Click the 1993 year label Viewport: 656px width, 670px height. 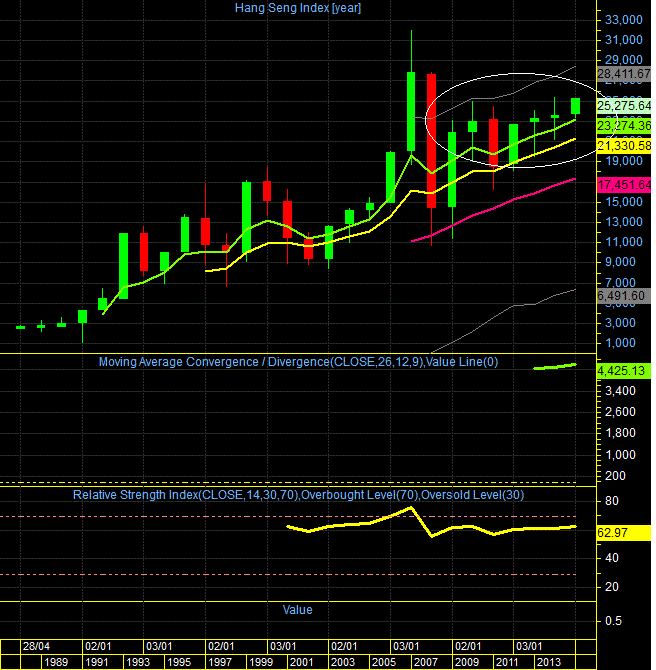tap(138, 662)
